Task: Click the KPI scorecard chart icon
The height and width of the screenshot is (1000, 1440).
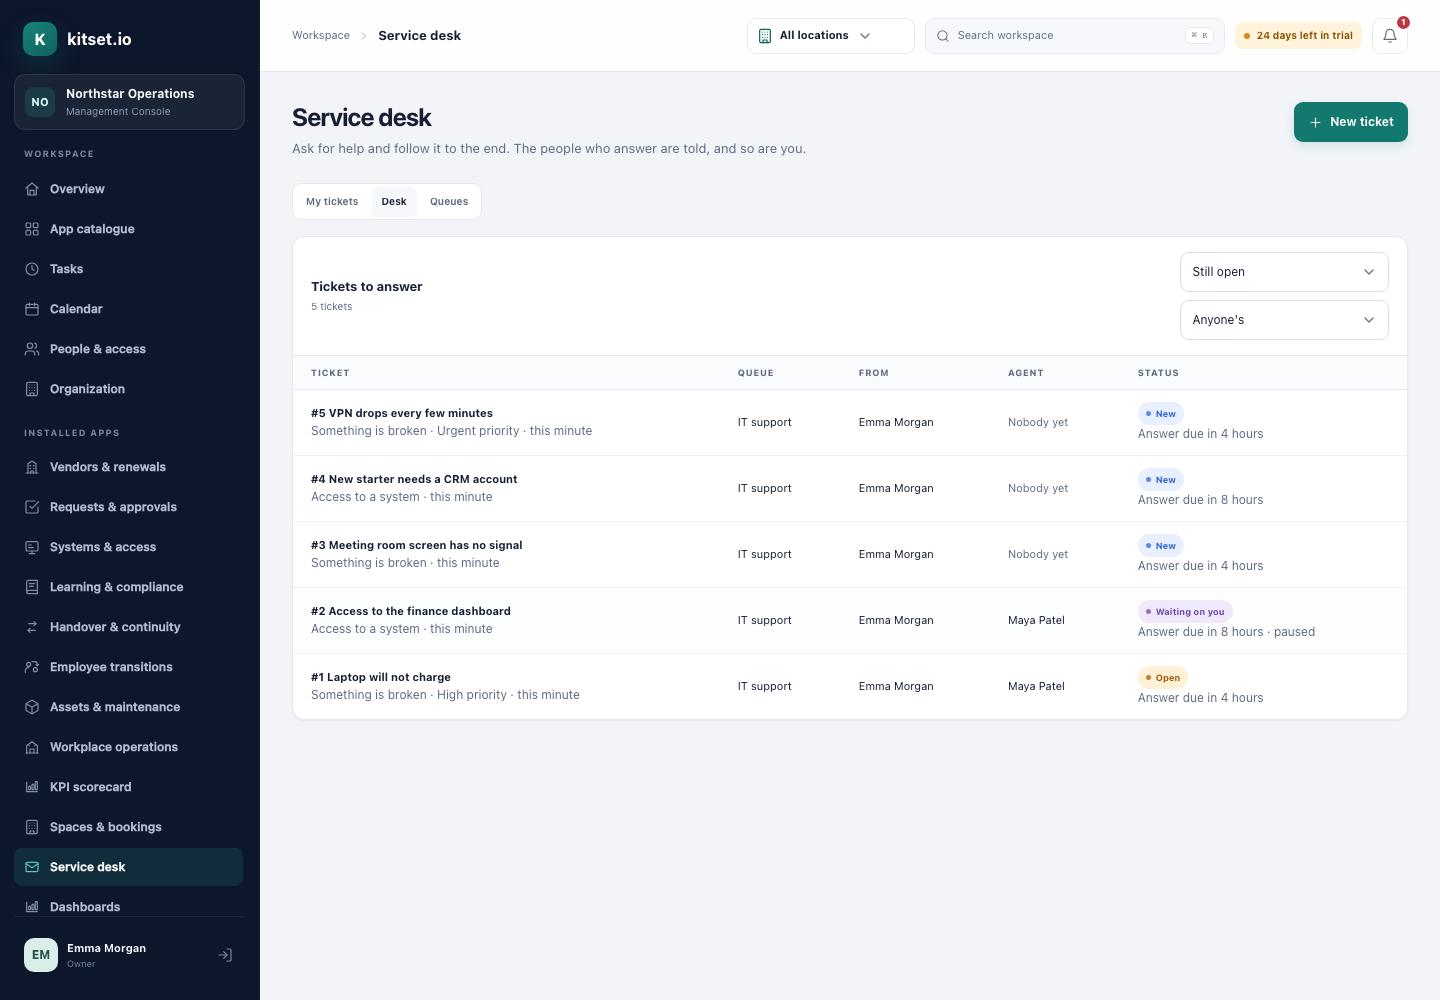Action: coord(32,787)
